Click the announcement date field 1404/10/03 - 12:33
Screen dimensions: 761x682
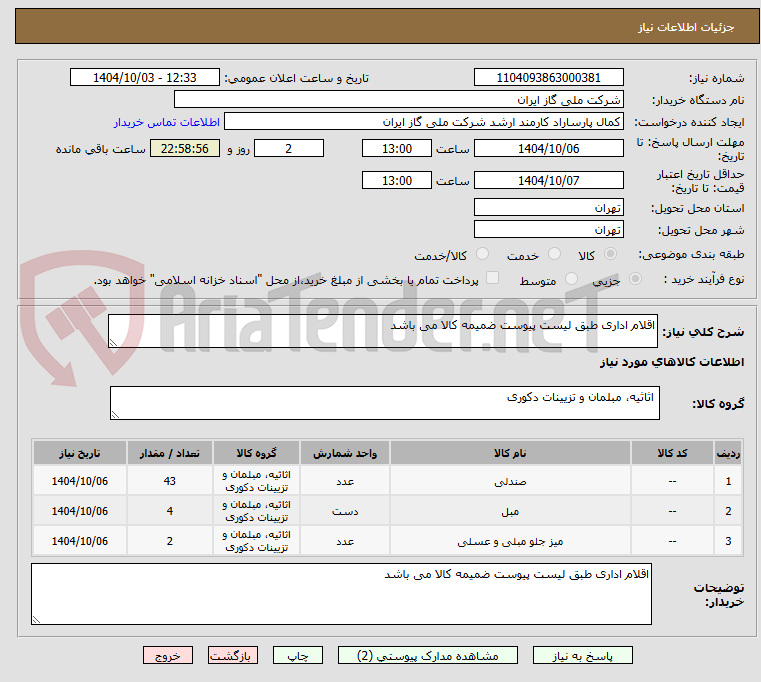(145, 78)
